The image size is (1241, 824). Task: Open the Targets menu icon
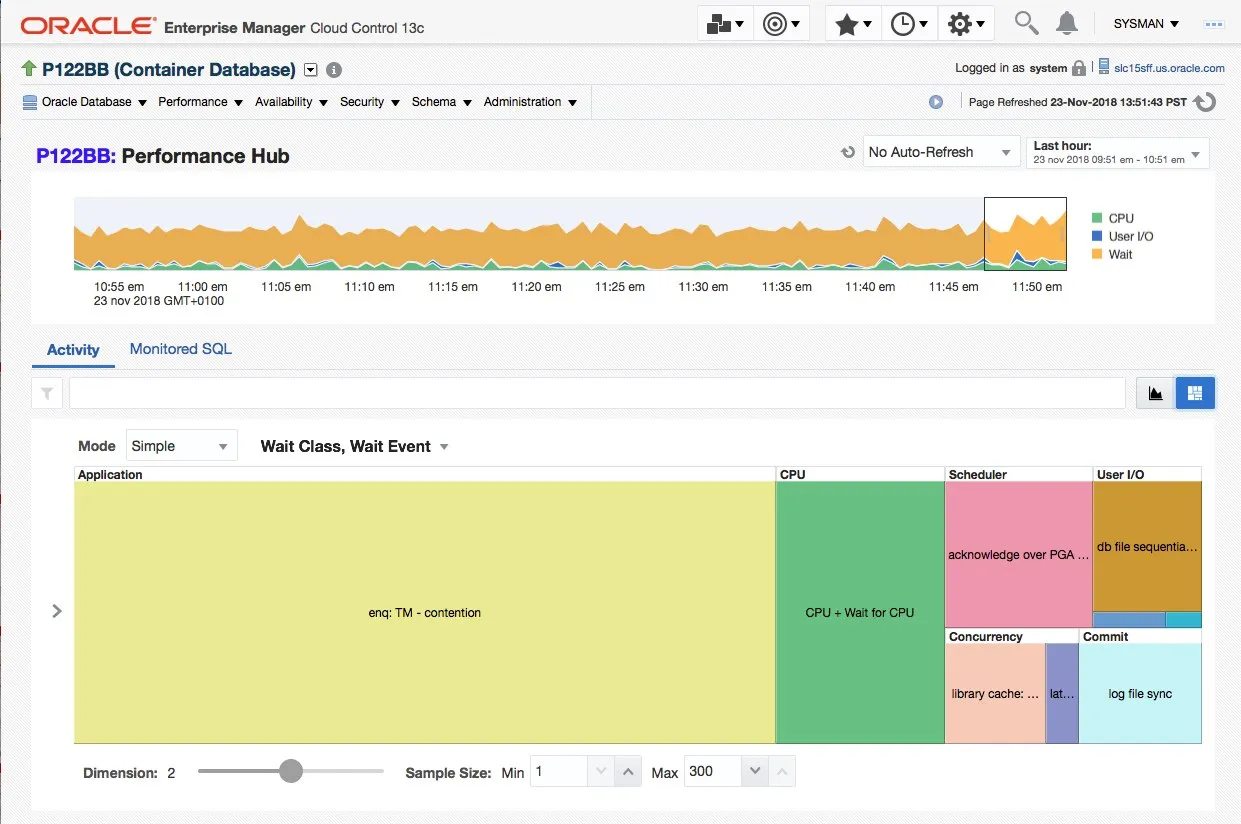(781, 24)
